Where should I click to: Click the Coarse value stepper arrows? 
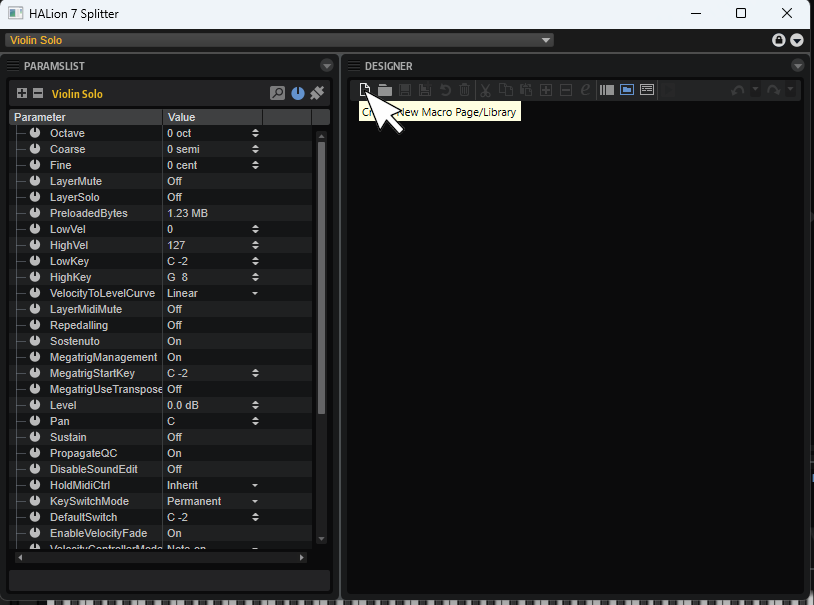[x=255, y=150]
